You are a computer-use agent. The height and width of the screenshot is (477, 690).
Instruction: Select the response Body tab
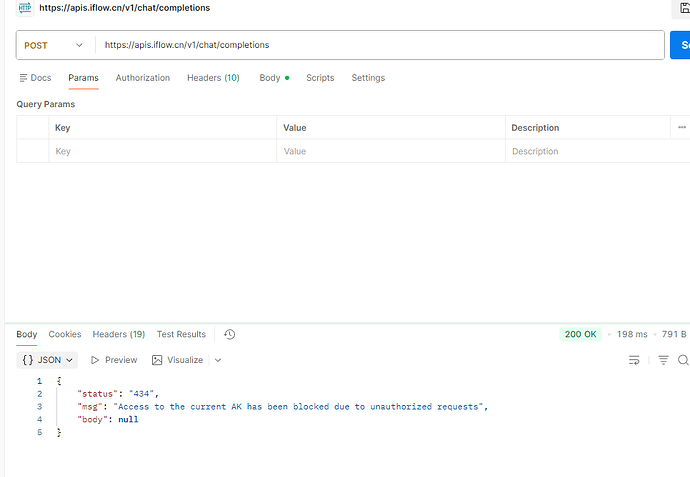27,334
